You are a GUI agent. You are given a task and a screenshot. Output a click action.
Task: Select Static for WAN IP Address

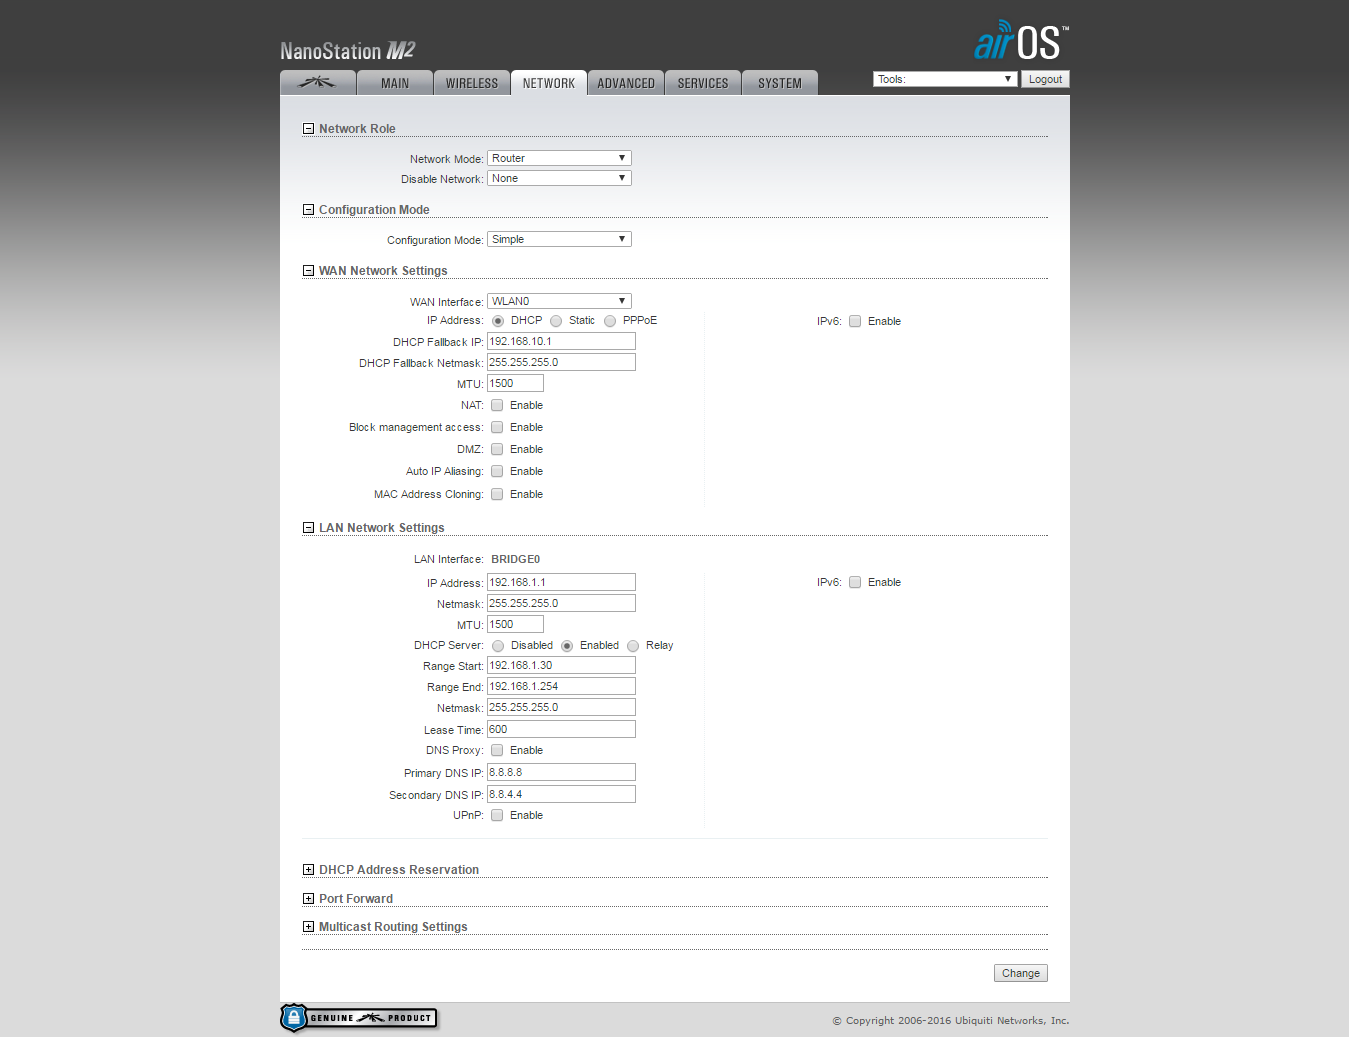click(556, 321)
